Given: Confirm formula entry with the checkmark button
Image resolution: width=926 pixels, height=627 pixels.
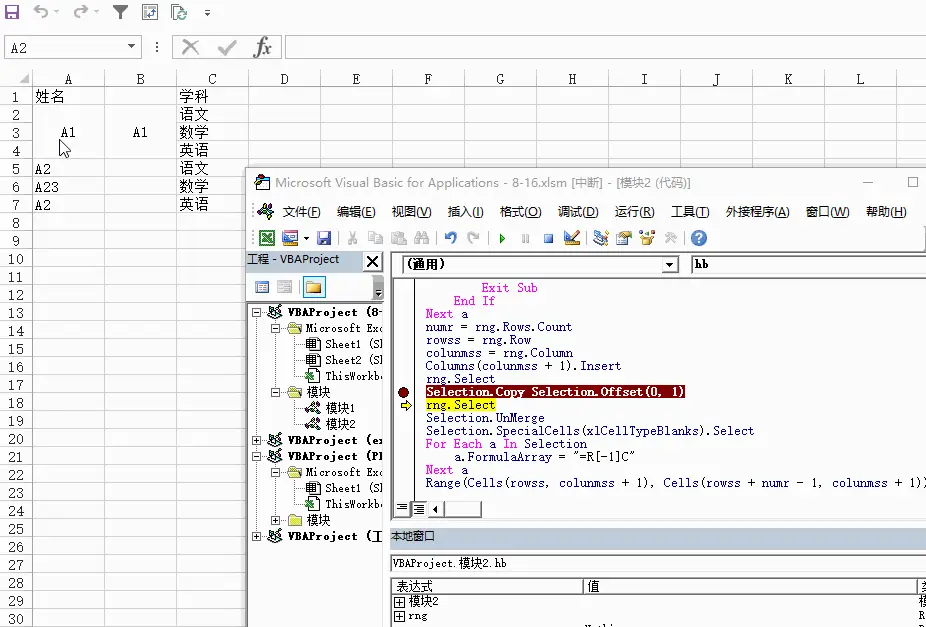Looking at the screenshot, I should pos(227,47).
